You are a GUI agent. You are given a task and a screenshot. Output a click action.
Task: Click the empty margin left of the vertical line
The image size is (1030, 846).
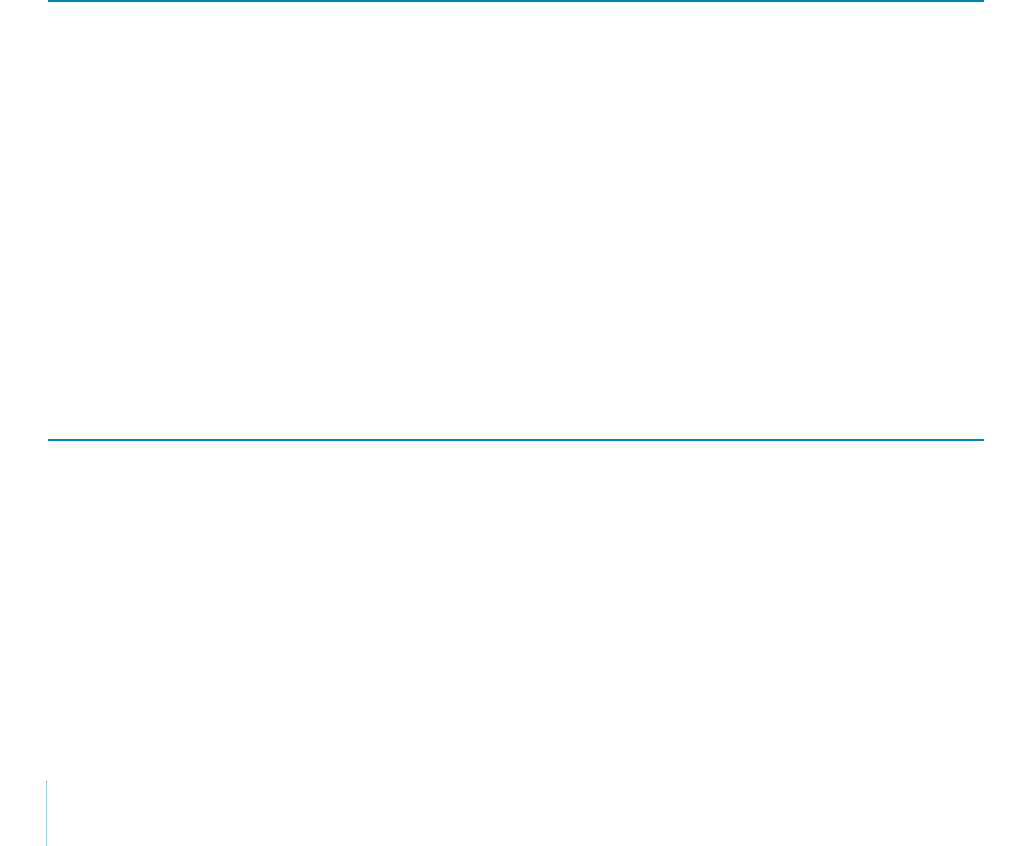[23, 814]
